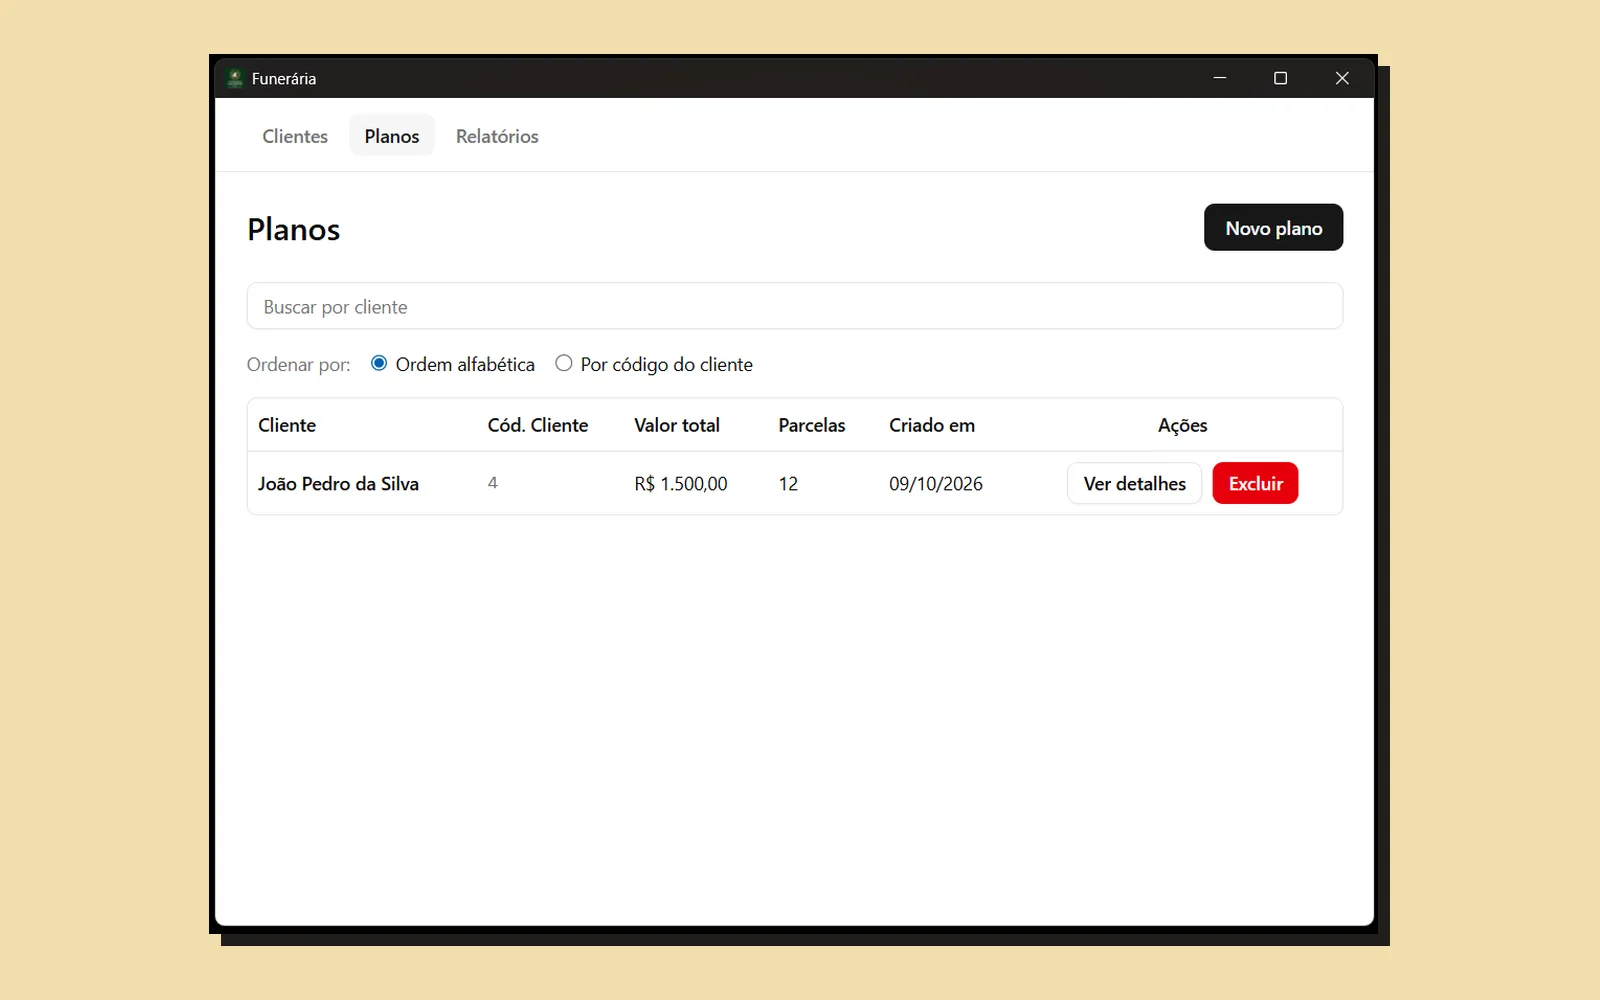
Task: Select Ordem alfabética sorting option
Action: click(379, 363)
